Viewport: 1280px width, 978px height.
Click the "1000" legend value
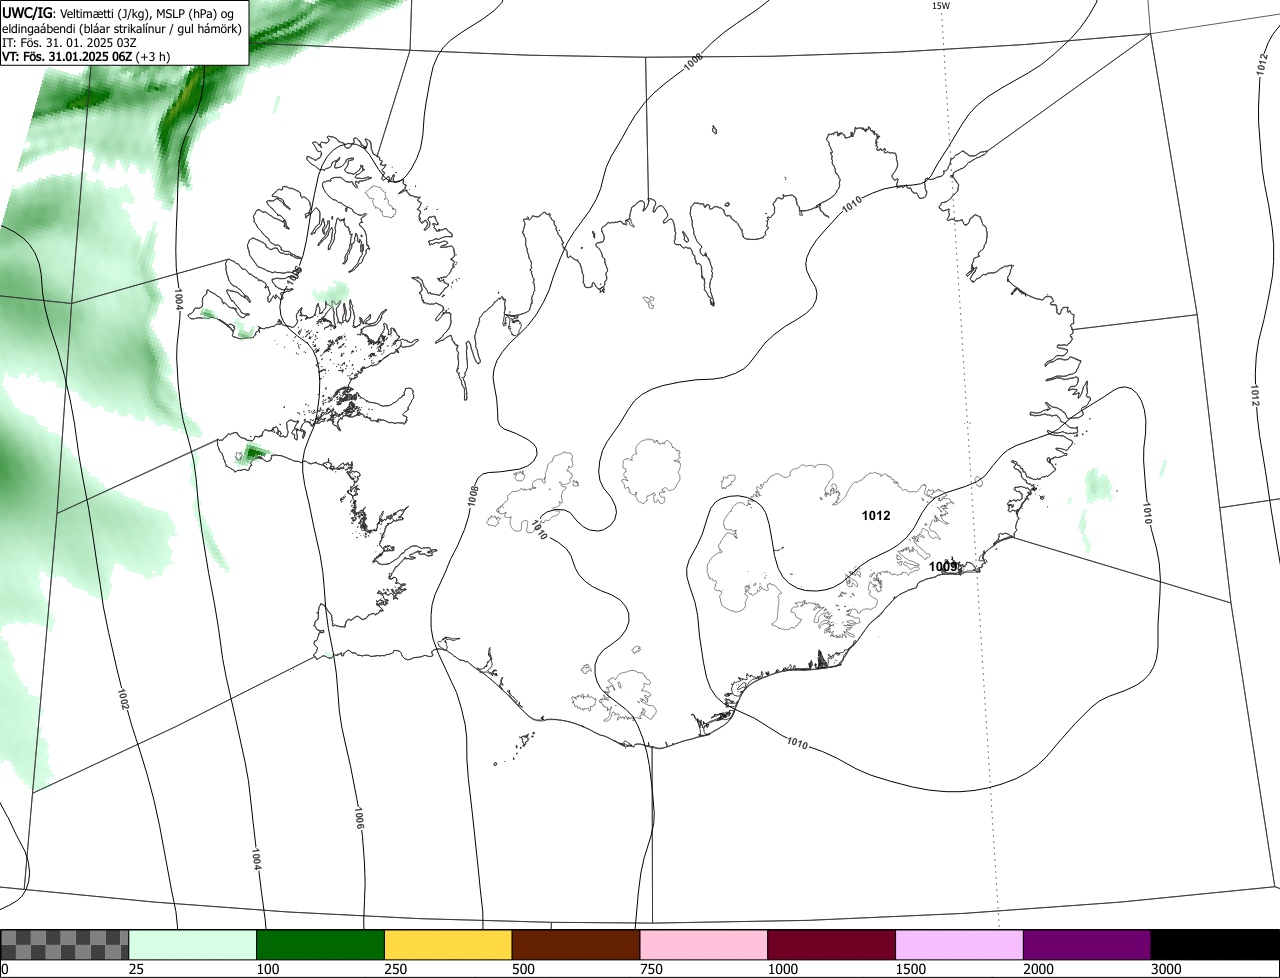[x=782, y=969]
